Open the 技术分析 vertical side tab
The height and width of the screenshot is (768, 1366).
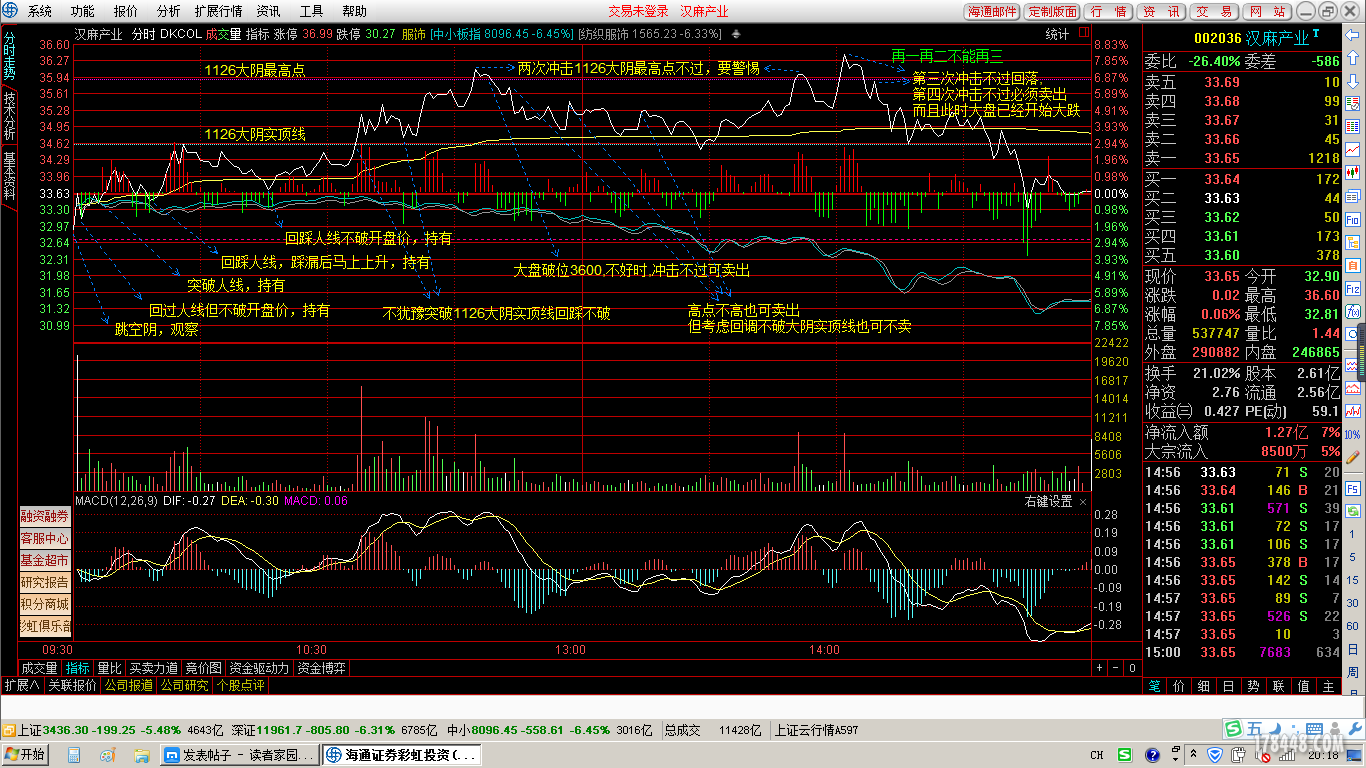[9, 117]
